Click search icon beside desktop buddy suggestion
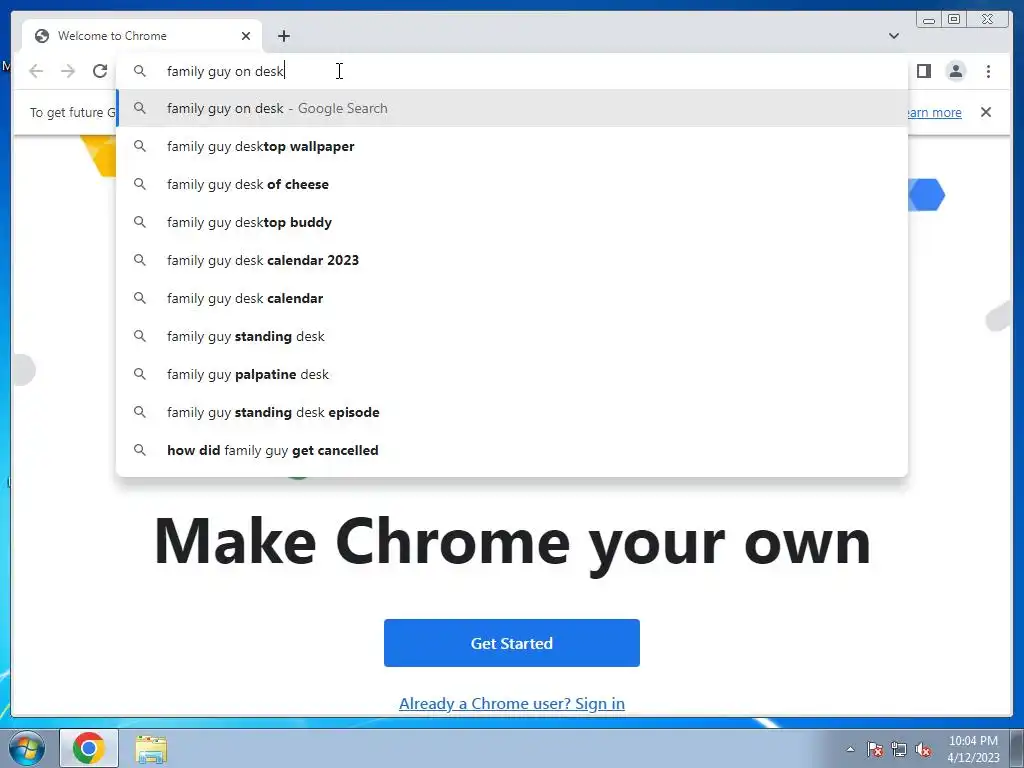The image size is (1024, 768). click(x=140, y=222)
